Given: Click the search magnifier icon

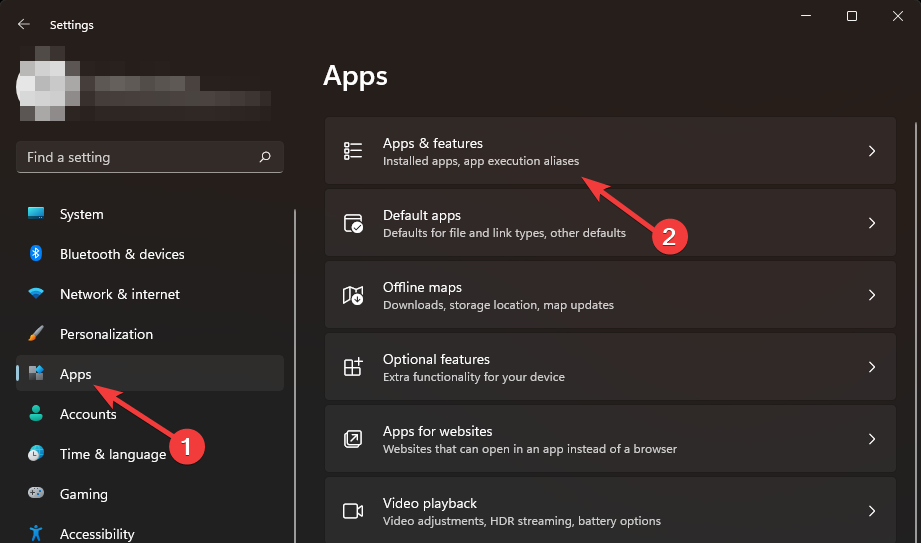Looking at the screenshot, I should pos(265,157).
